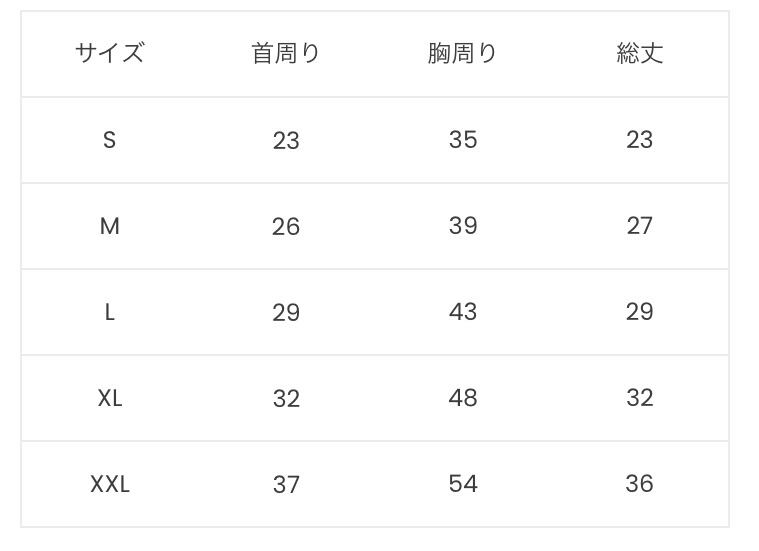Click total length 27 for M
The image size is (759, 551).
click(x=639, y=226)
